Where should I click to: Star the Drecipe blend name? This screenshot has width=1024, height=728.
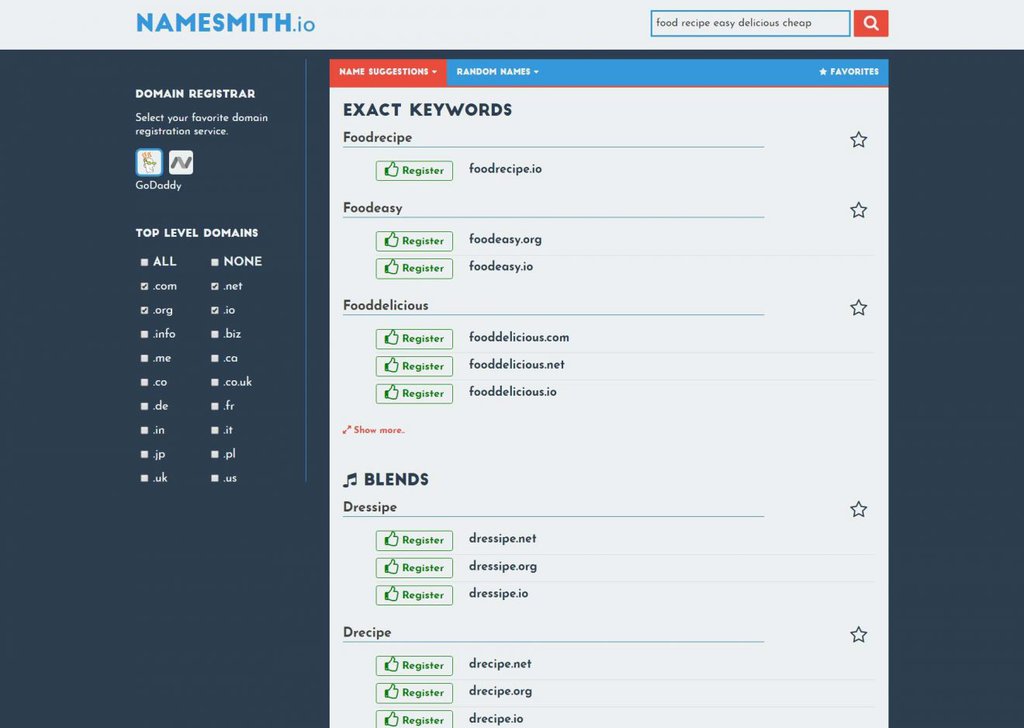click(x=858, y=635)
